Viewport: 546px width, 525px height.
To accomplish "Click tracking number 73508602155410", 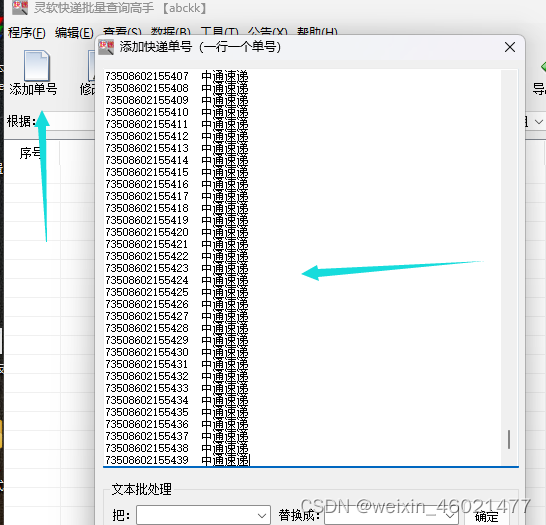I will pyautogui.click(x=147, y=112).
